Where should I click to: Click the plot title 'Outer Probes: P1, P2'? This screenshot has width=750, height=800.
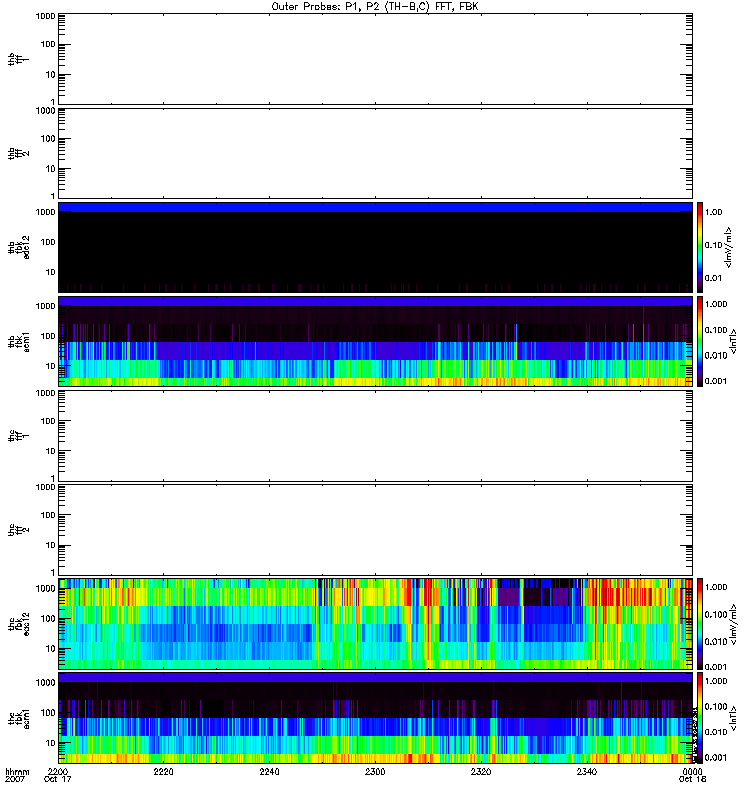coord(375,6)
